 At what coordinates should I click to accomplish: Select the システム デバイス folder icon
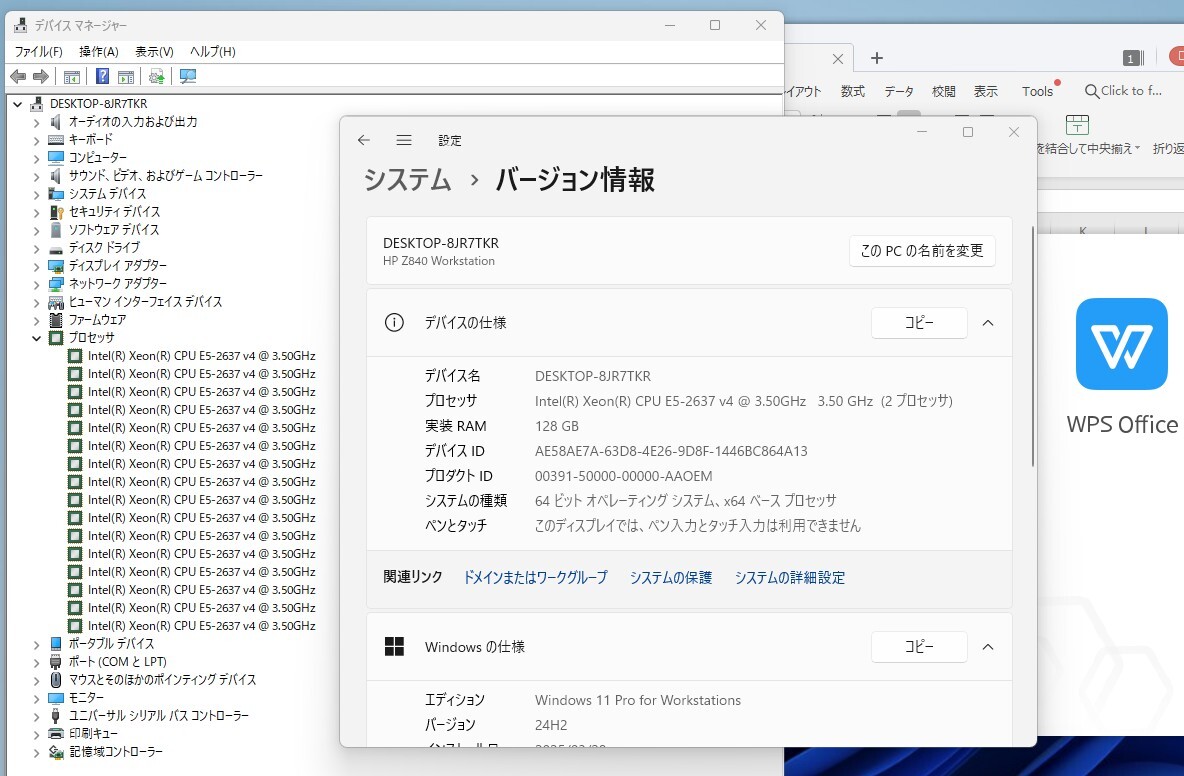coord(56,194)
